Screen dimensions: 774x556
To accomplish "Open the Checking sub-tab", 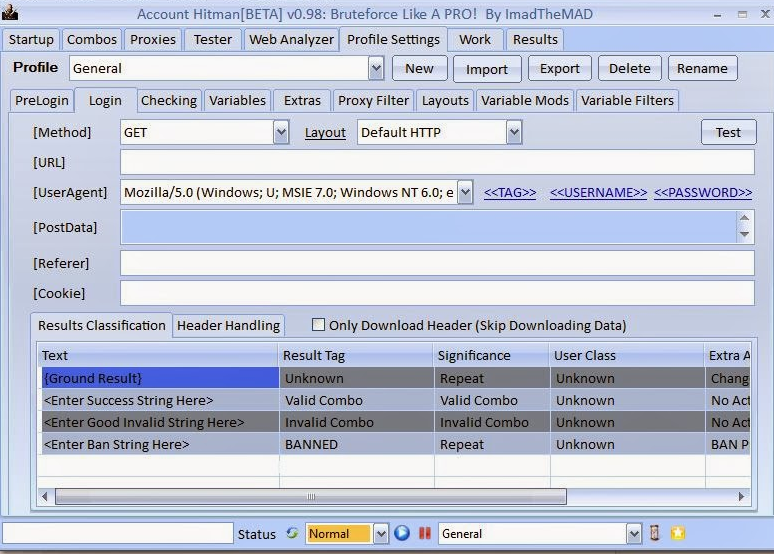I will click(x=169, y=101).
